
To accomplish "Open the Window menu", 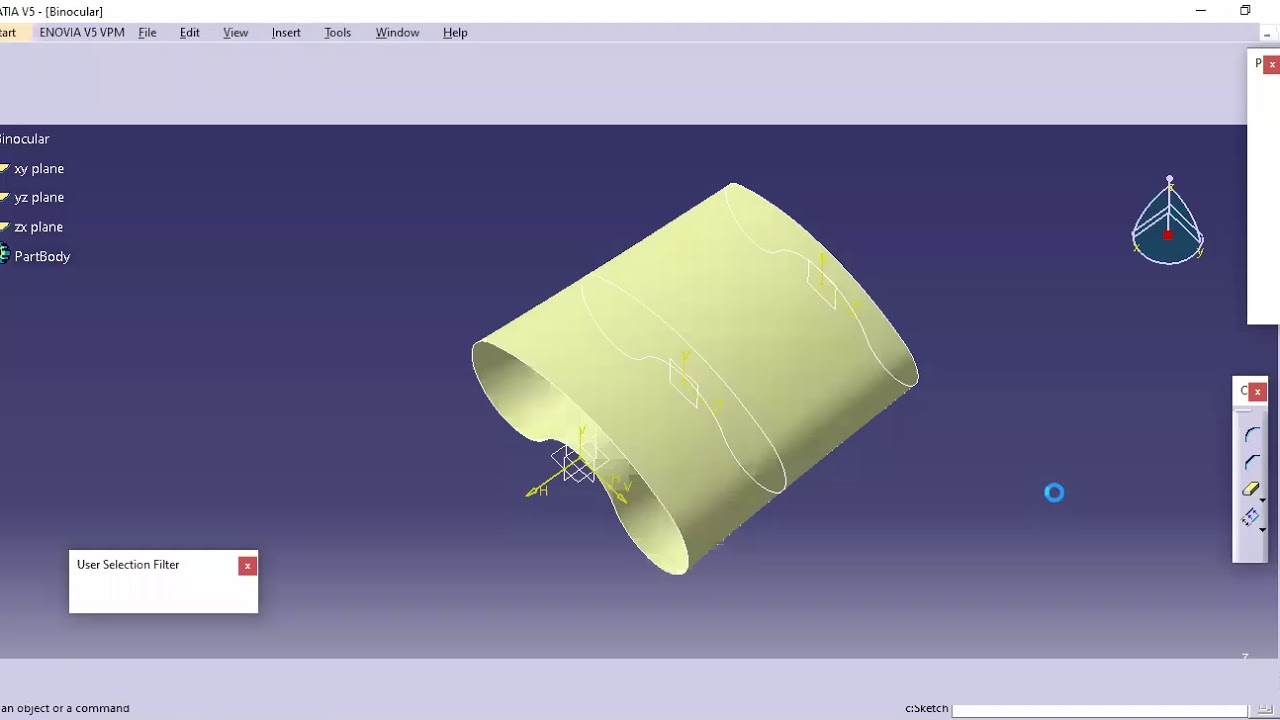I will (397, 32).
